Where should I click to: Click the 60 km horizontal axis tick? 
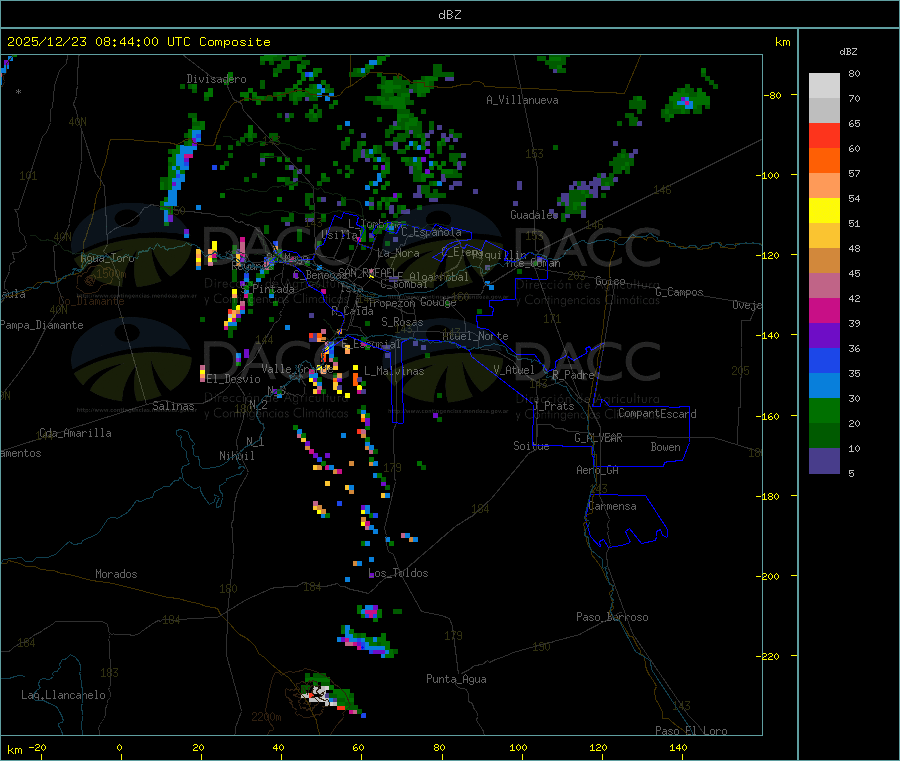(358, 747)
